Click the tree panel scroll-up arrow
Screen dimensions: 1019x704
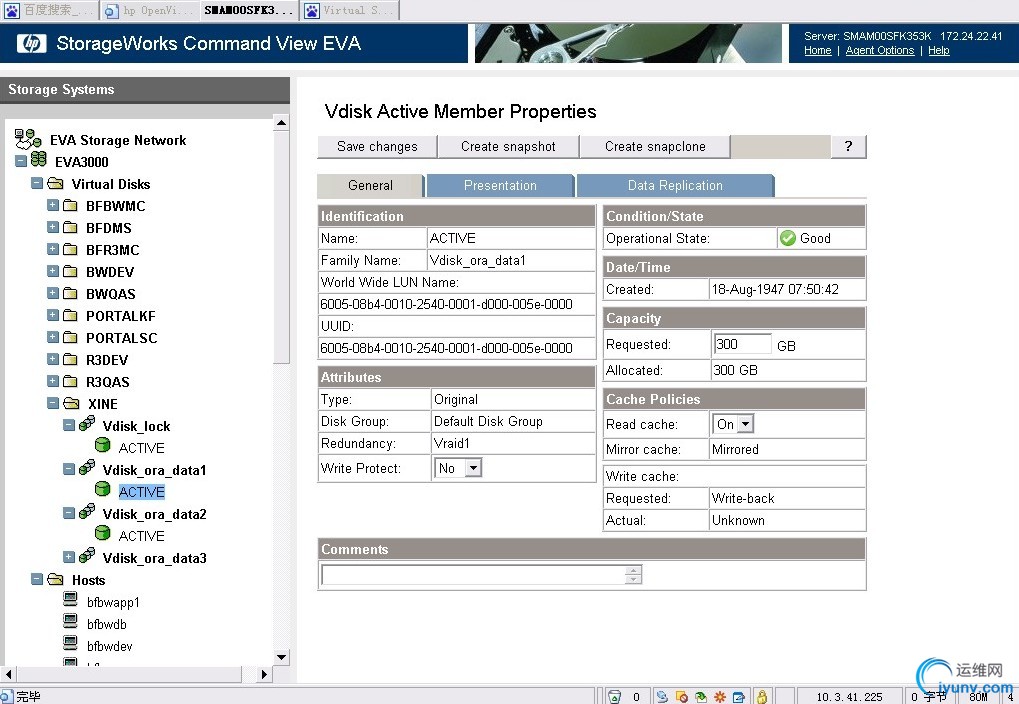[x=281, y=123]
